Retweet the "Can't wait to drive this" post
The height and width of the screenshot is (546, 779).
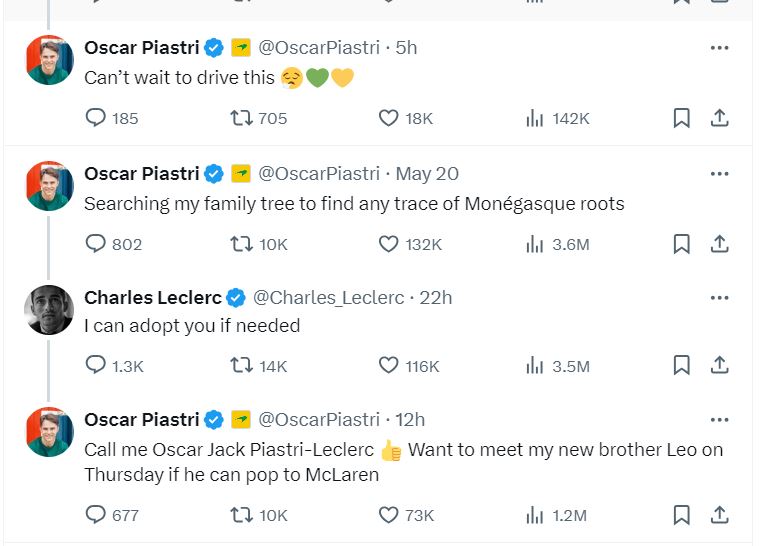(x=241, y=118)
